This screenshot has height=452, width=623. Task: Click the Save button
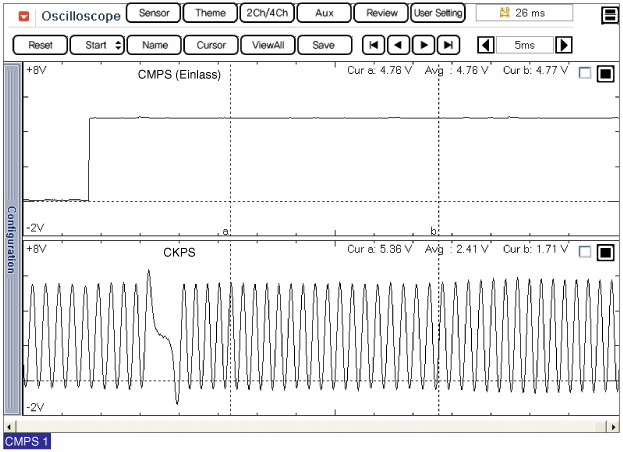tap(324, 45)
